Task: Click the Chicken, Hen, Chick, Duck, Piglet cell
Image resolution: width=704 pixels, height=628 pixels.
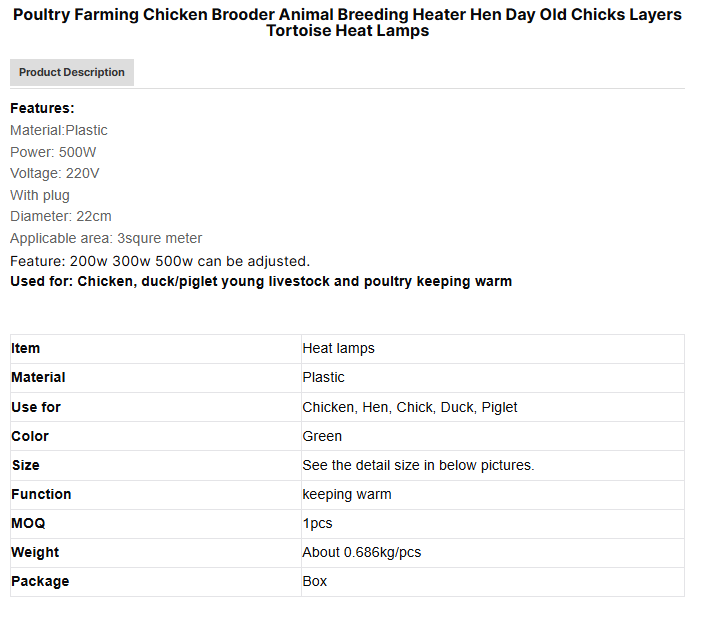Action: click(x=410, y=407)
